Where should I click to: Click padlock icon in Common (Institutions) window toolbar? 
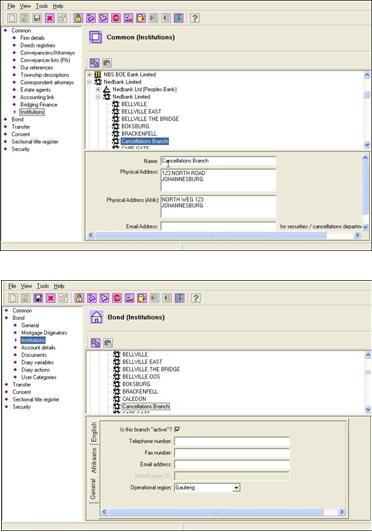point(78,18)
